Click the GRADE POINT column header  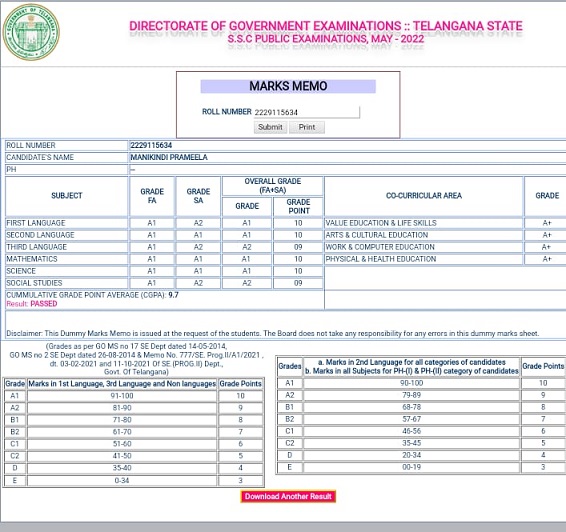298,206
